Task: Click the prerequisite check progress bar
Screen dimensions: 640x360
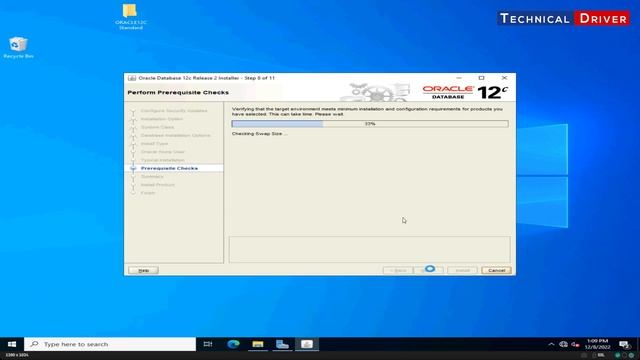Action: click(x=370, y=124)
